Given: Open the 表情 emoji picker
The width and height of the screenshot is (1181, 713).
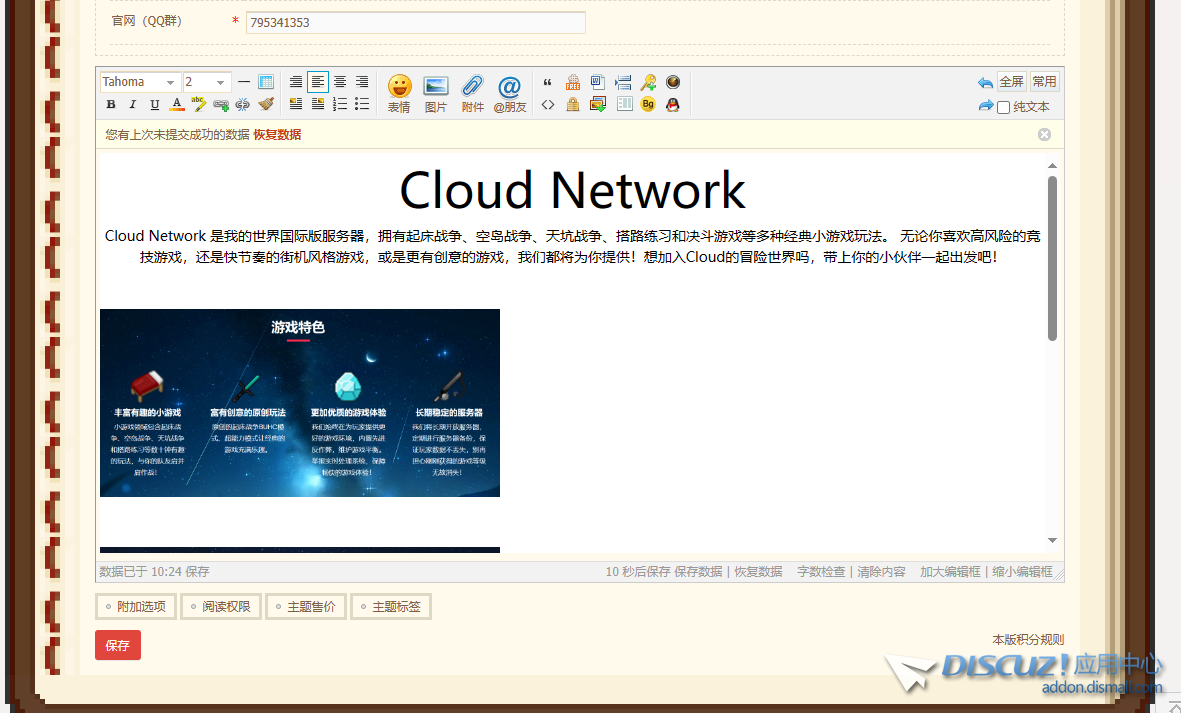Looking at the screenshot, I should click(x=399, y=93).
